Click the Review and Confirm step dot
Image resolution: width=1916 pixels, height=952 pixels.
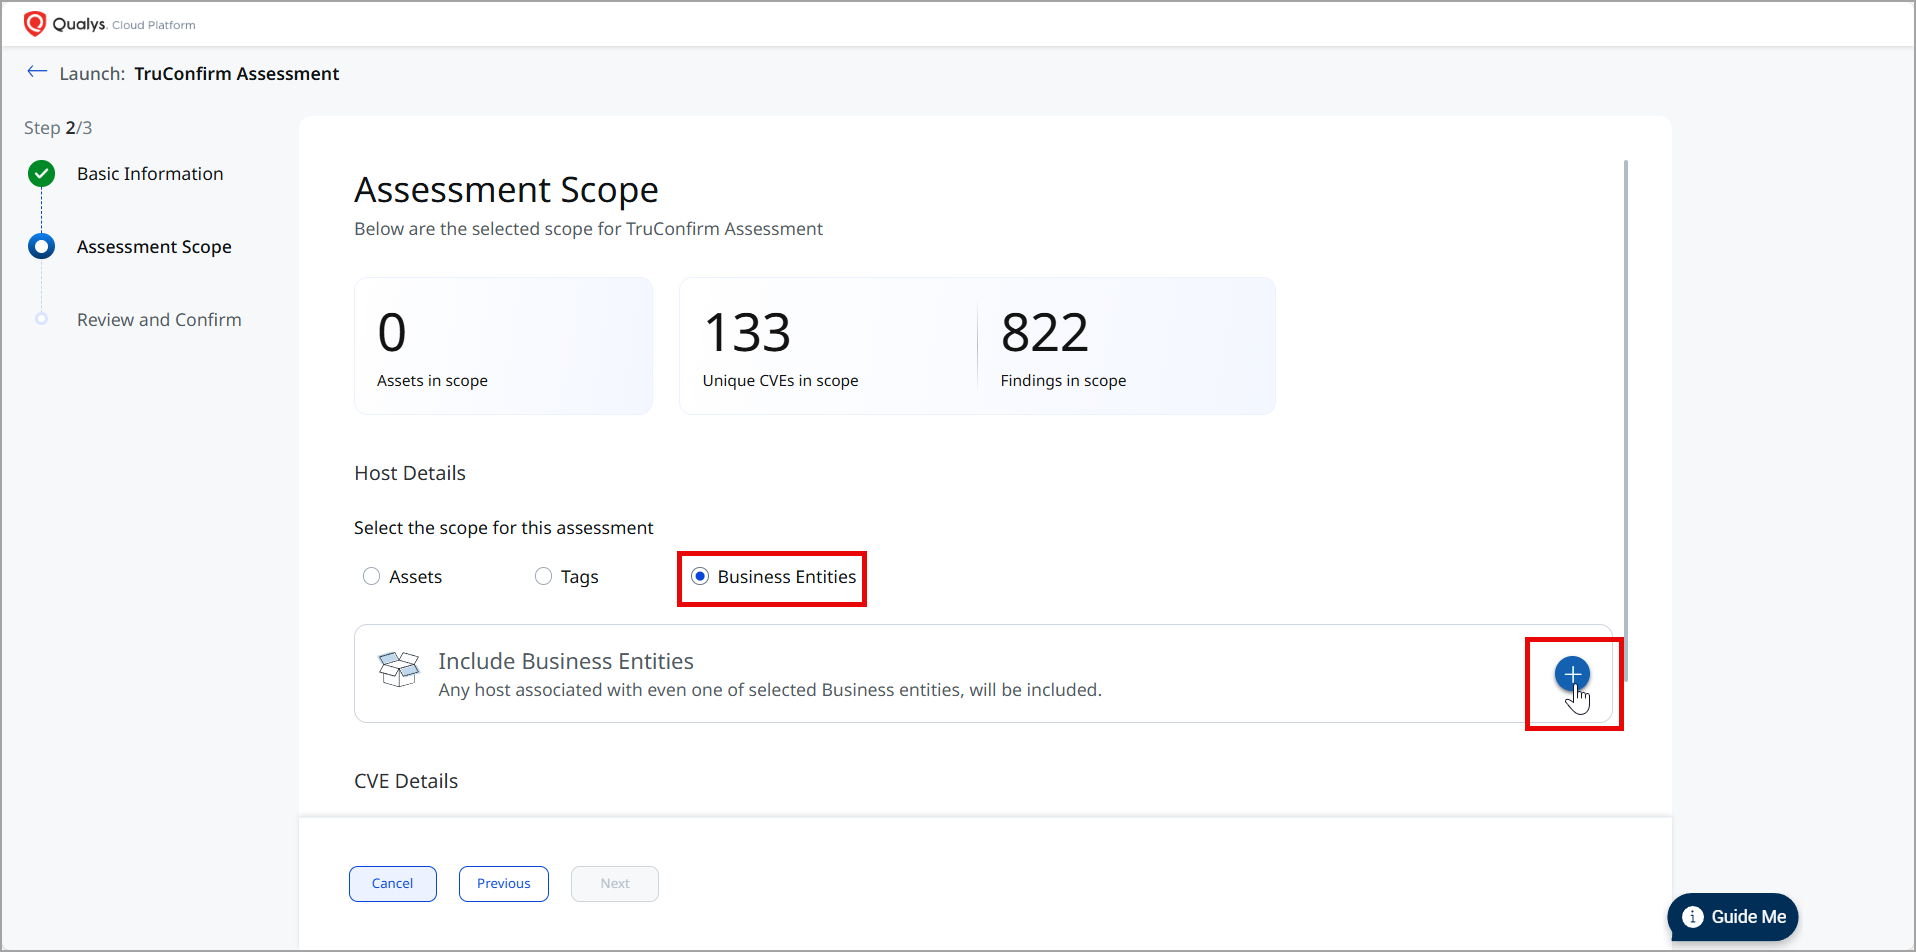click(x=42, y=319)
